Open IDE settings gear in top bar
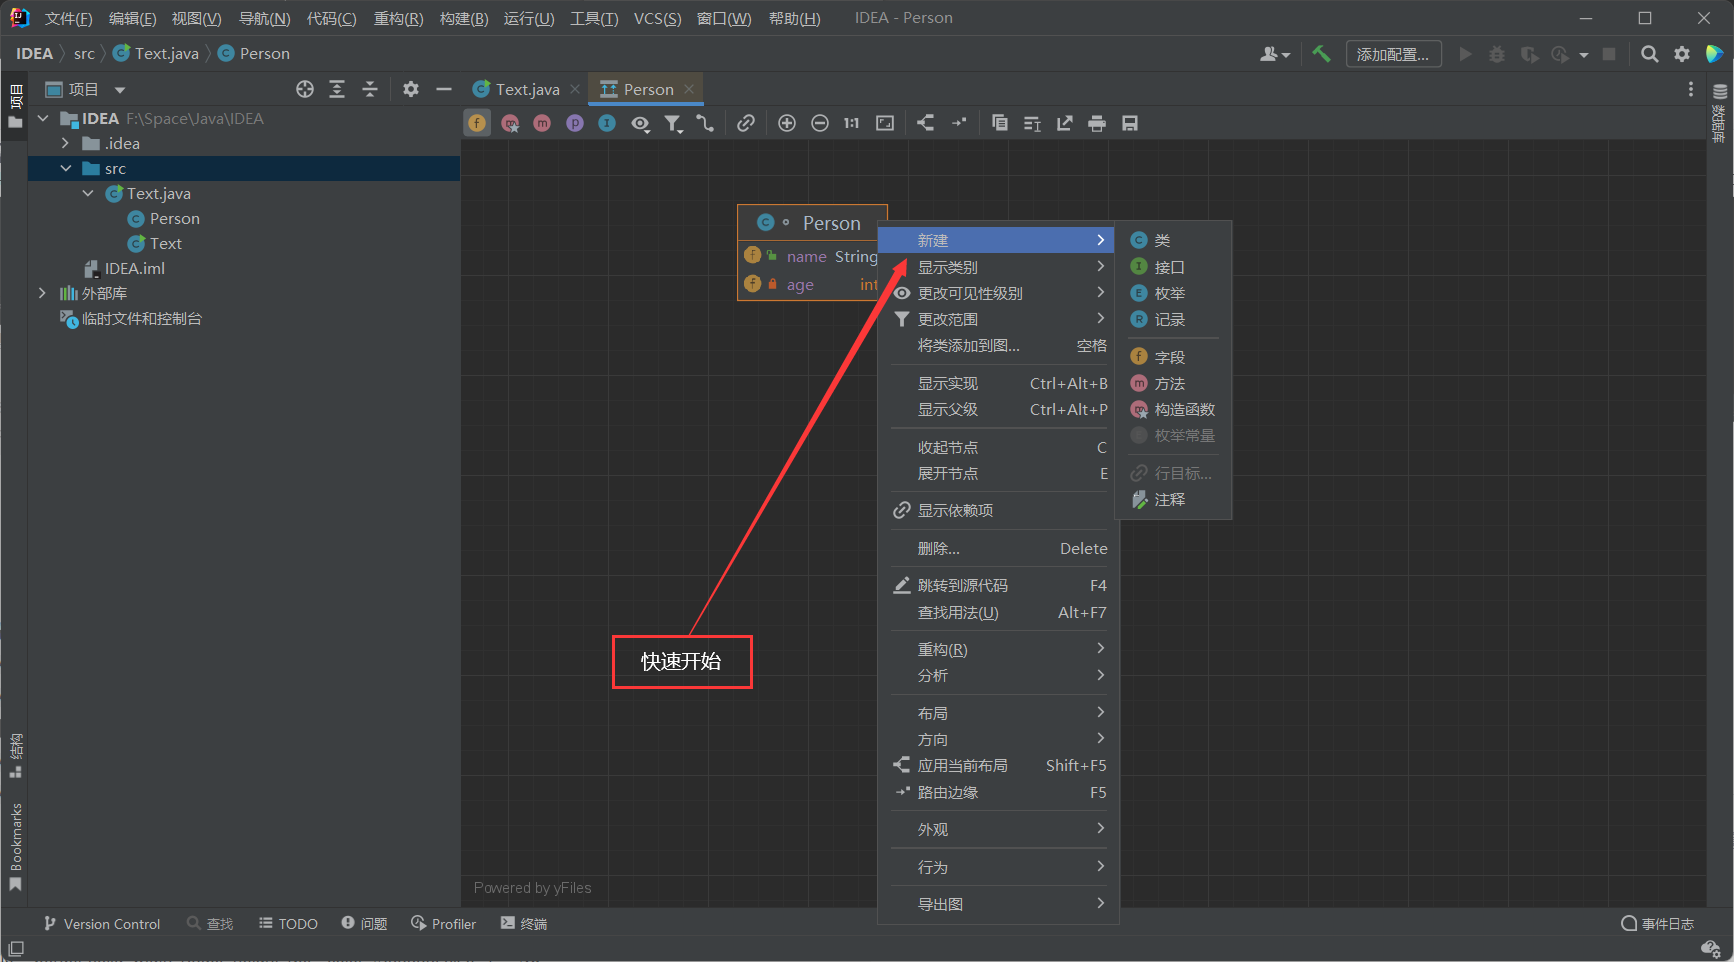 pos(1682,54)
